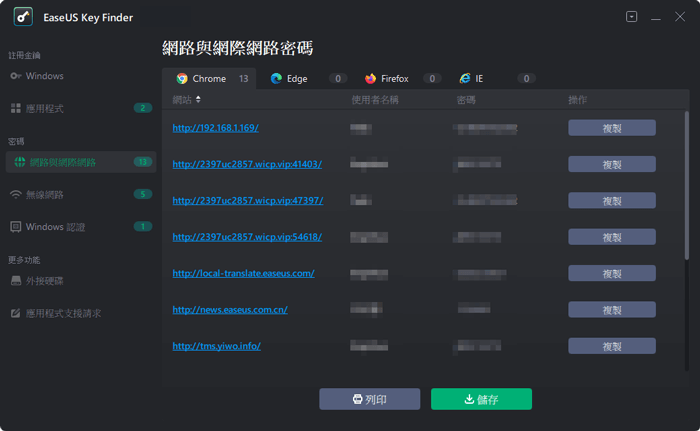
Task: Open 應用程式支援請求 support request
Action: [x=62, y=313]
